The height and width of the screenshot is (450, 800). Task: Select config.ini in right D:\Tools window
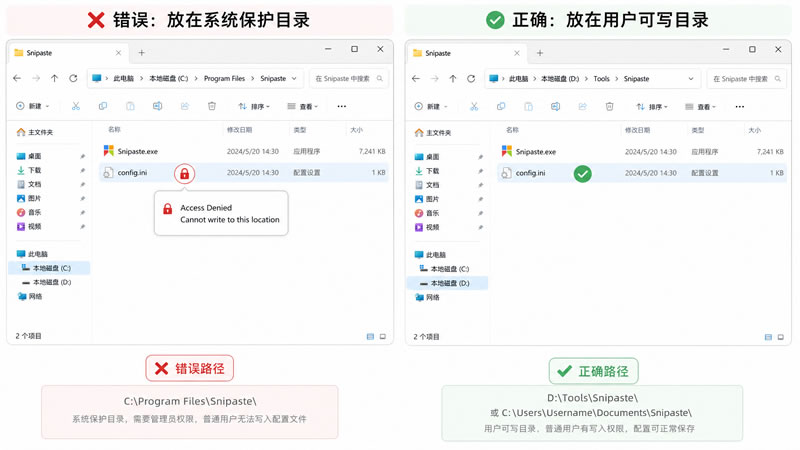pos(642,173)
